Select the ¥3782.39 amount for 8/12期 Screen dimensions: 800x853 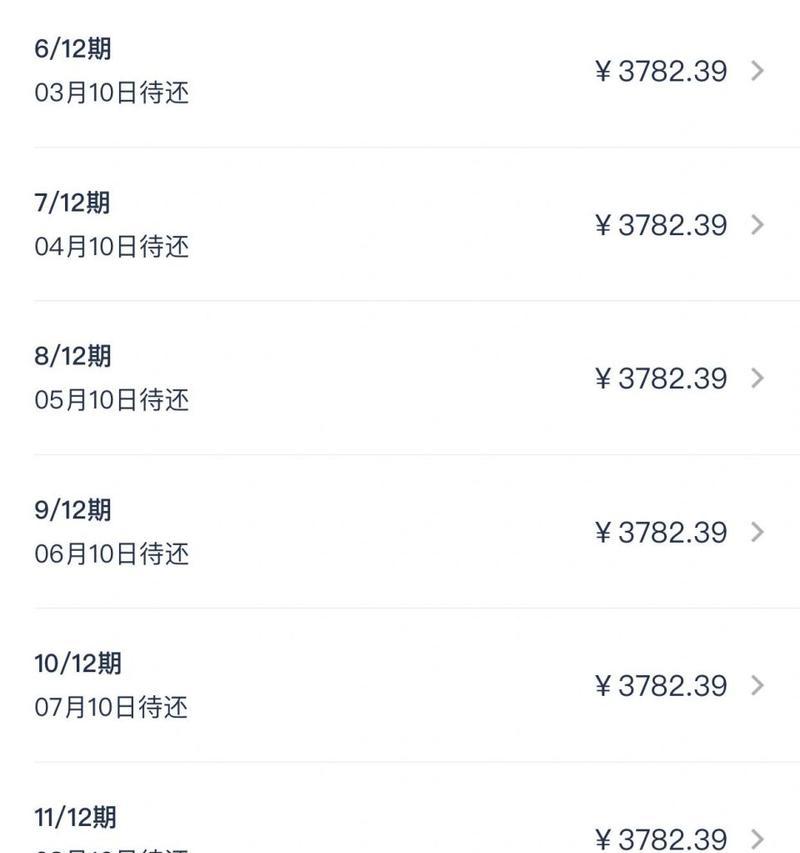click(x=661, y=379)
